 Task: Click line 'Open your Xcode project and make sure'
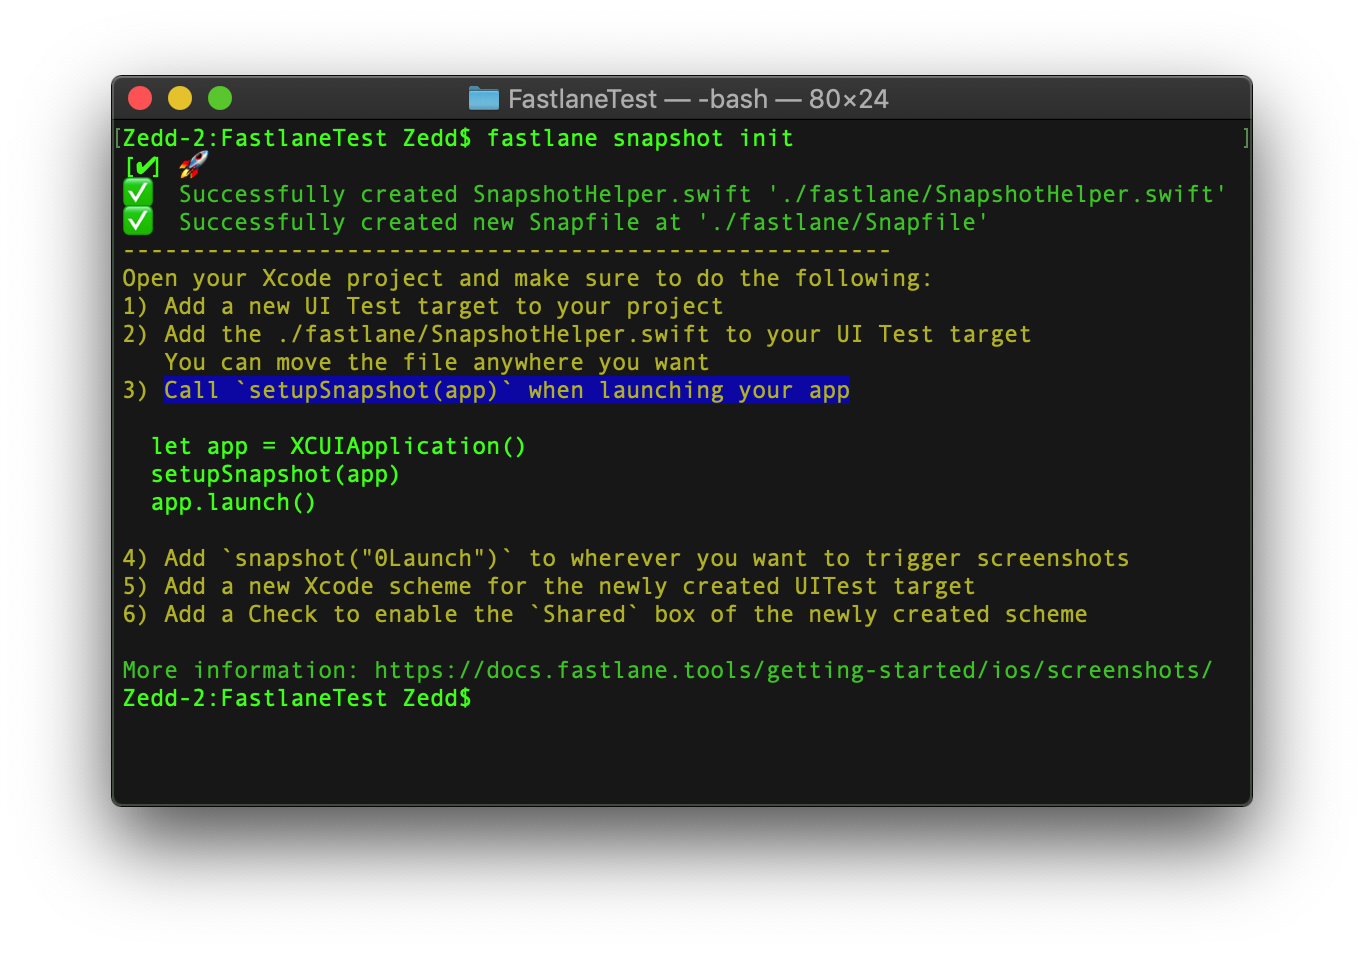coord(527,278)
